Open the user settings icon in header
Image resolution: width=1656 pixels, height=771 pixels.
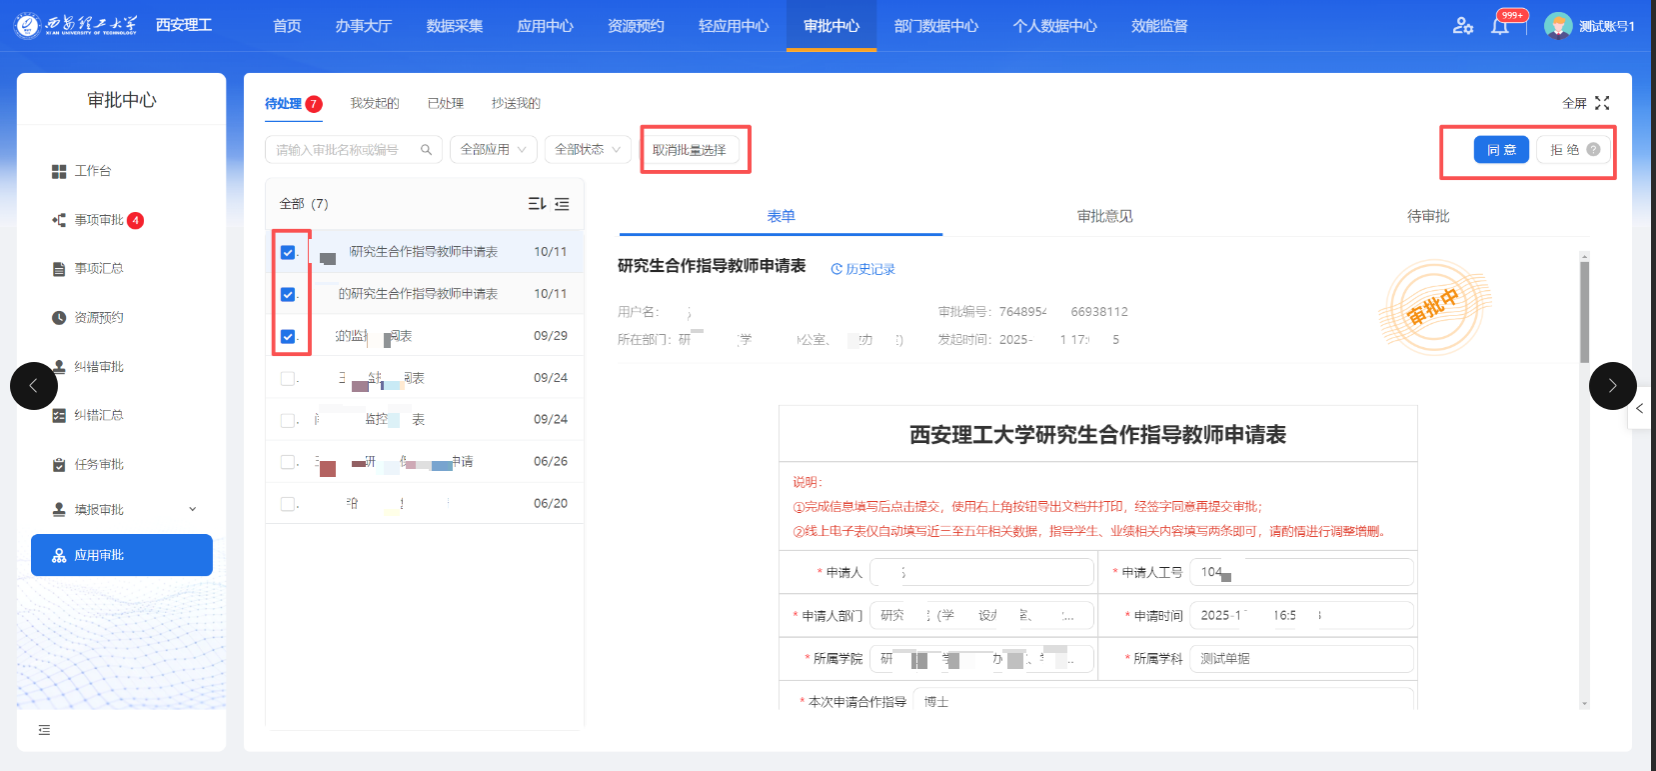1462,26
